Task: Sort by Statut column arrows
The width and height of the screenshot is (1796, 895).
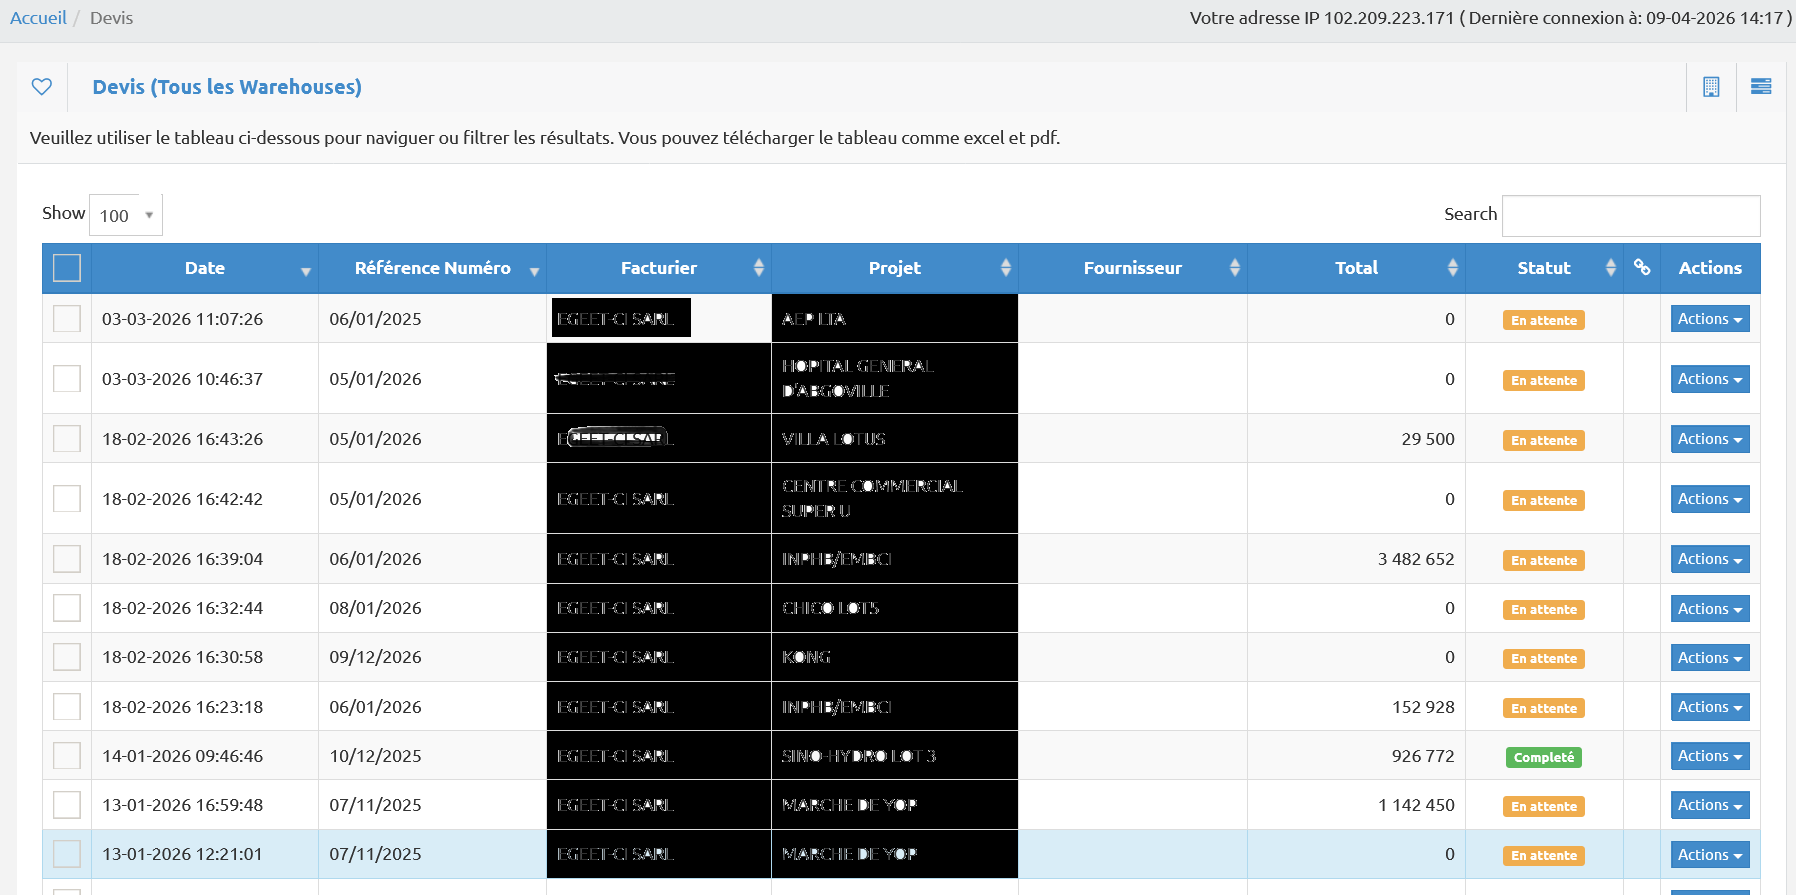Action: tap(1610, 268)
